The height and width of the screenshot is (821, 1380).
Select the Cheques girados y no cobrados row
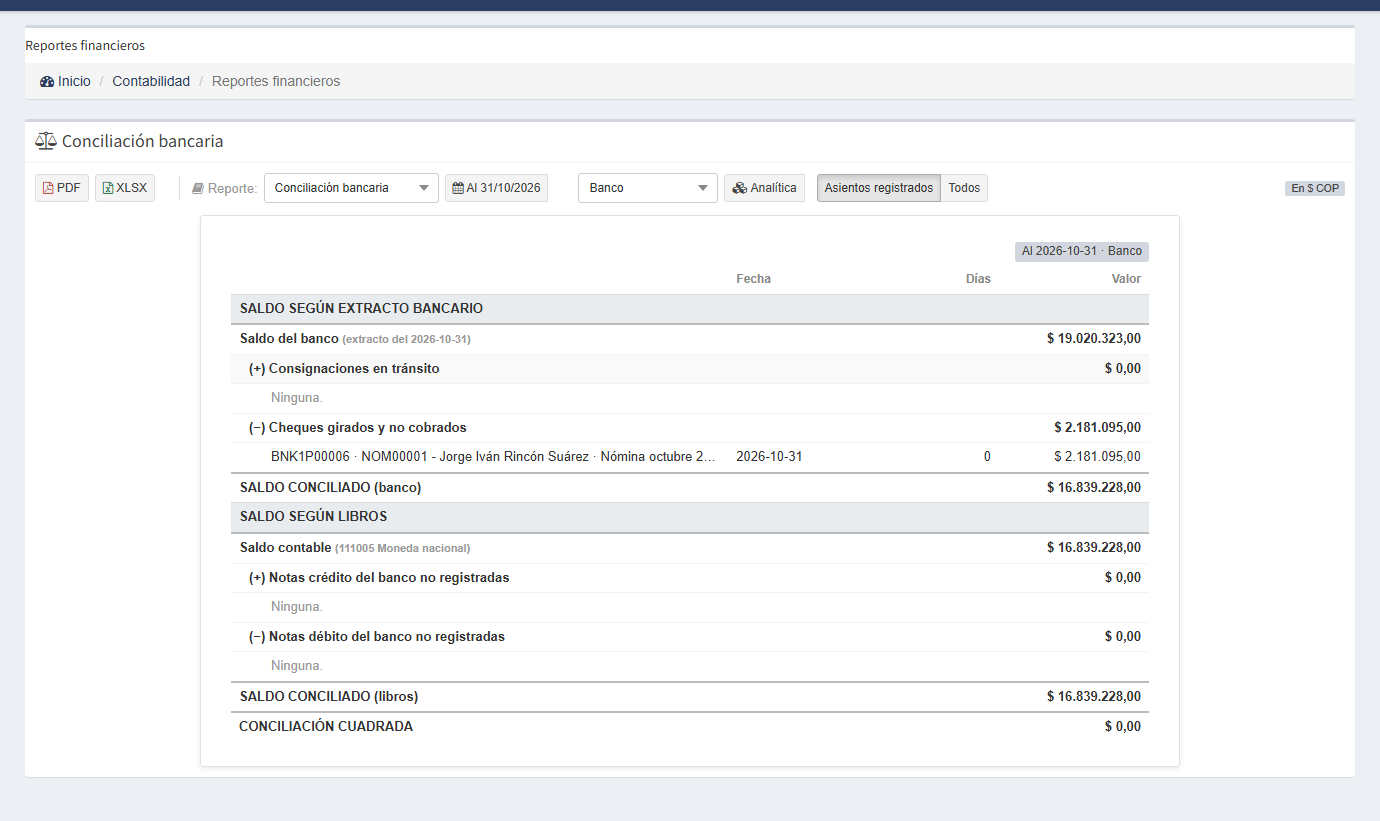coord(690,428)
